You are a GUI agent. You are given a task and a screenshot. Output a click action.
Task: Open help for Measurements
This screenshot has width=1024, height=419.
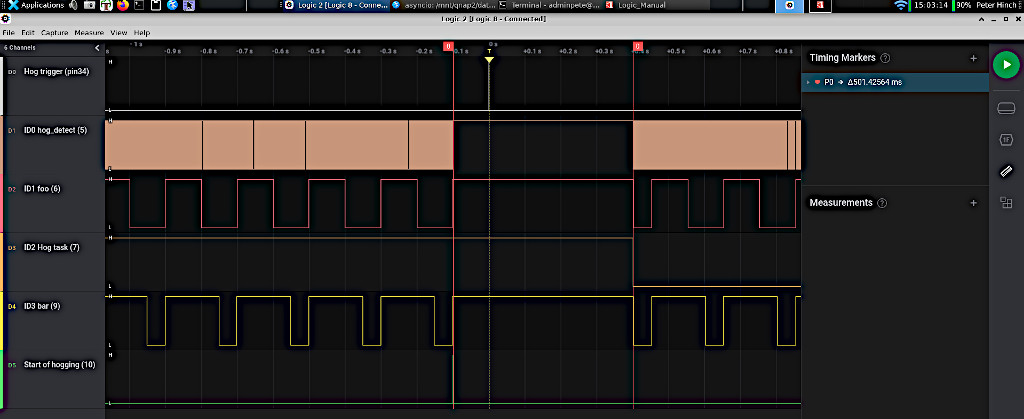point(882,203)
